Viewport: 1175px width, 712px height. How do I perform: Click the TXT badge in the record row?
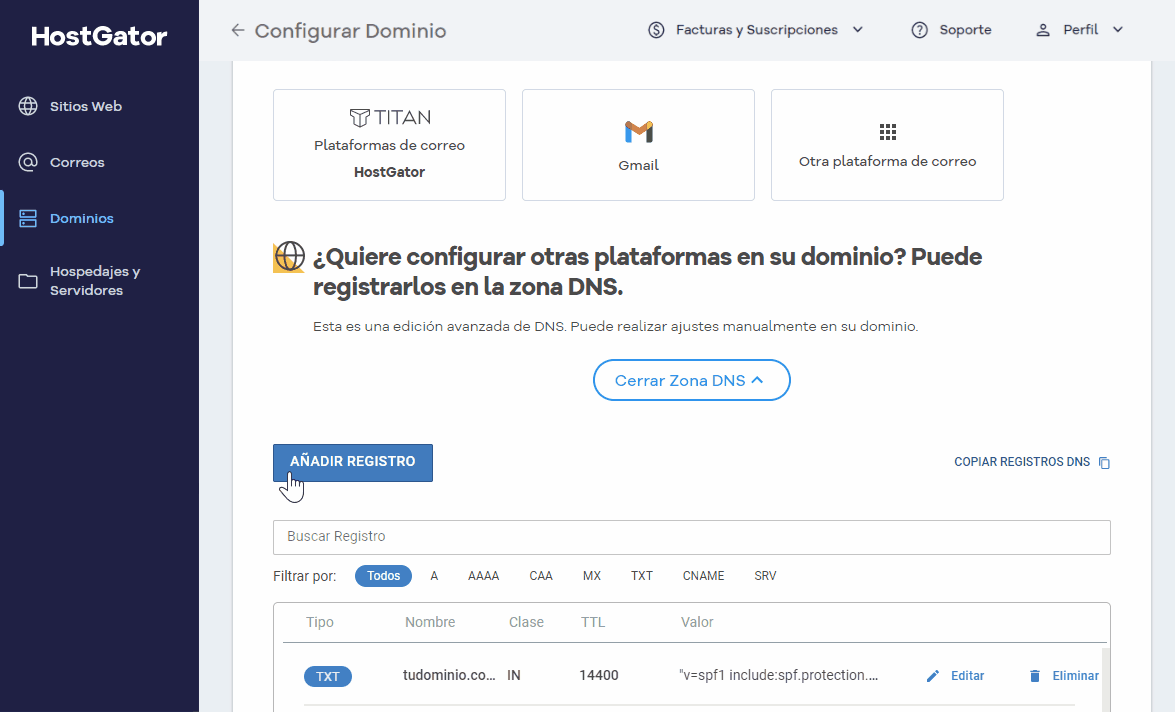click(327, 676)
